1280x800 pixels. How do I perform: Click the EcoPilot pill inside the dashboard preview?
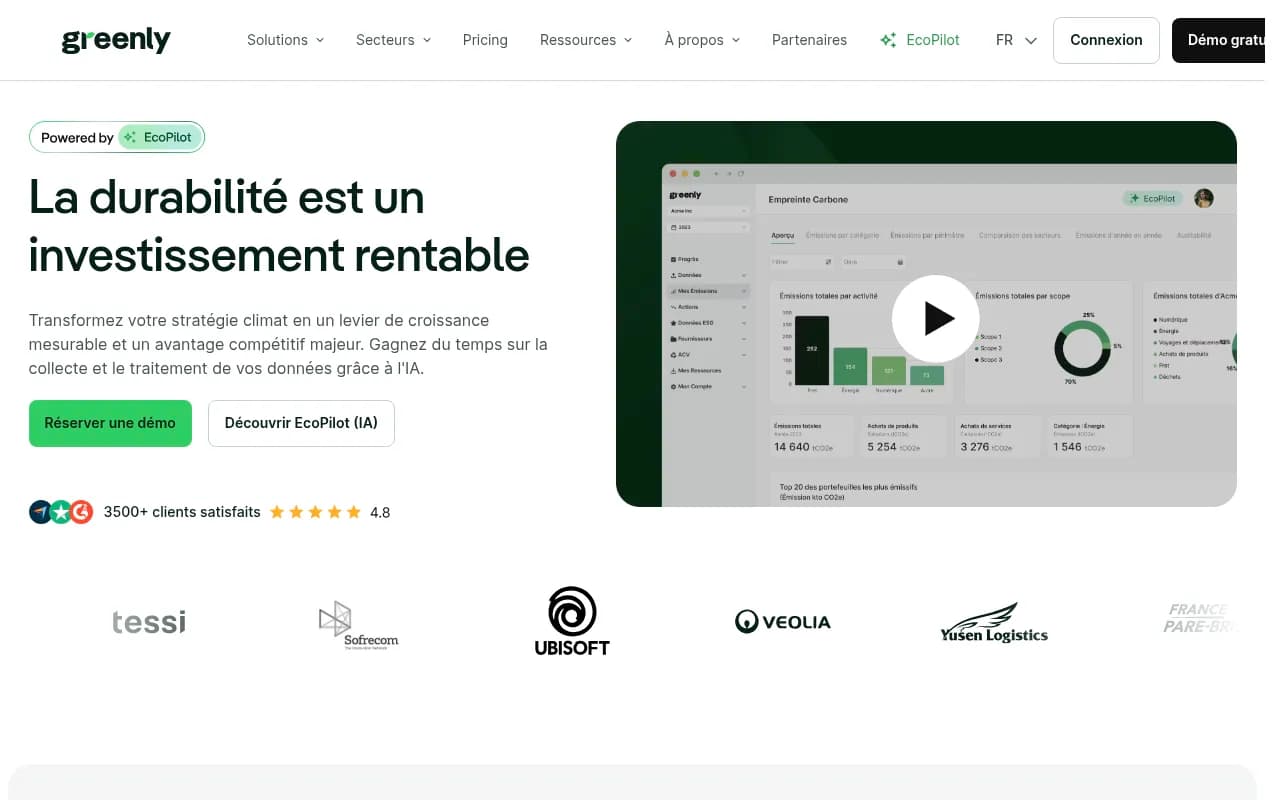pyautogui.click(x=1152, y=198)
